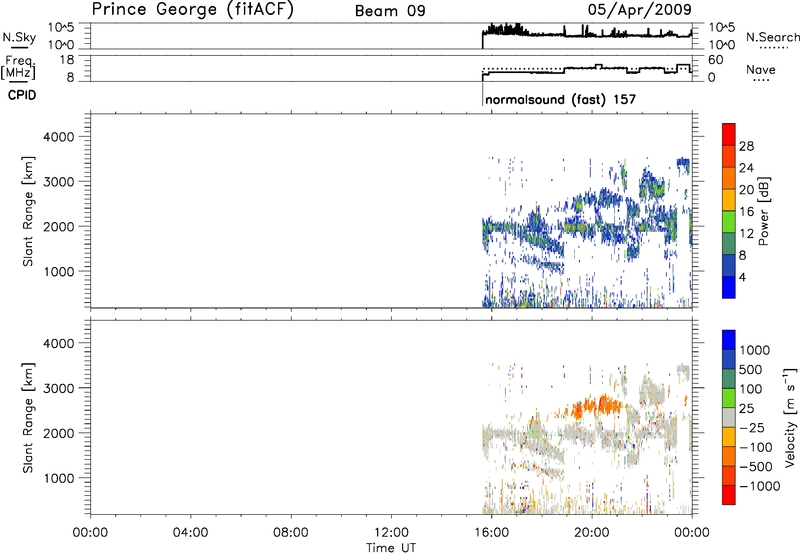Click the "Velocity [m s-1]" colorbar title
The image size is (800, 554).
790,417
